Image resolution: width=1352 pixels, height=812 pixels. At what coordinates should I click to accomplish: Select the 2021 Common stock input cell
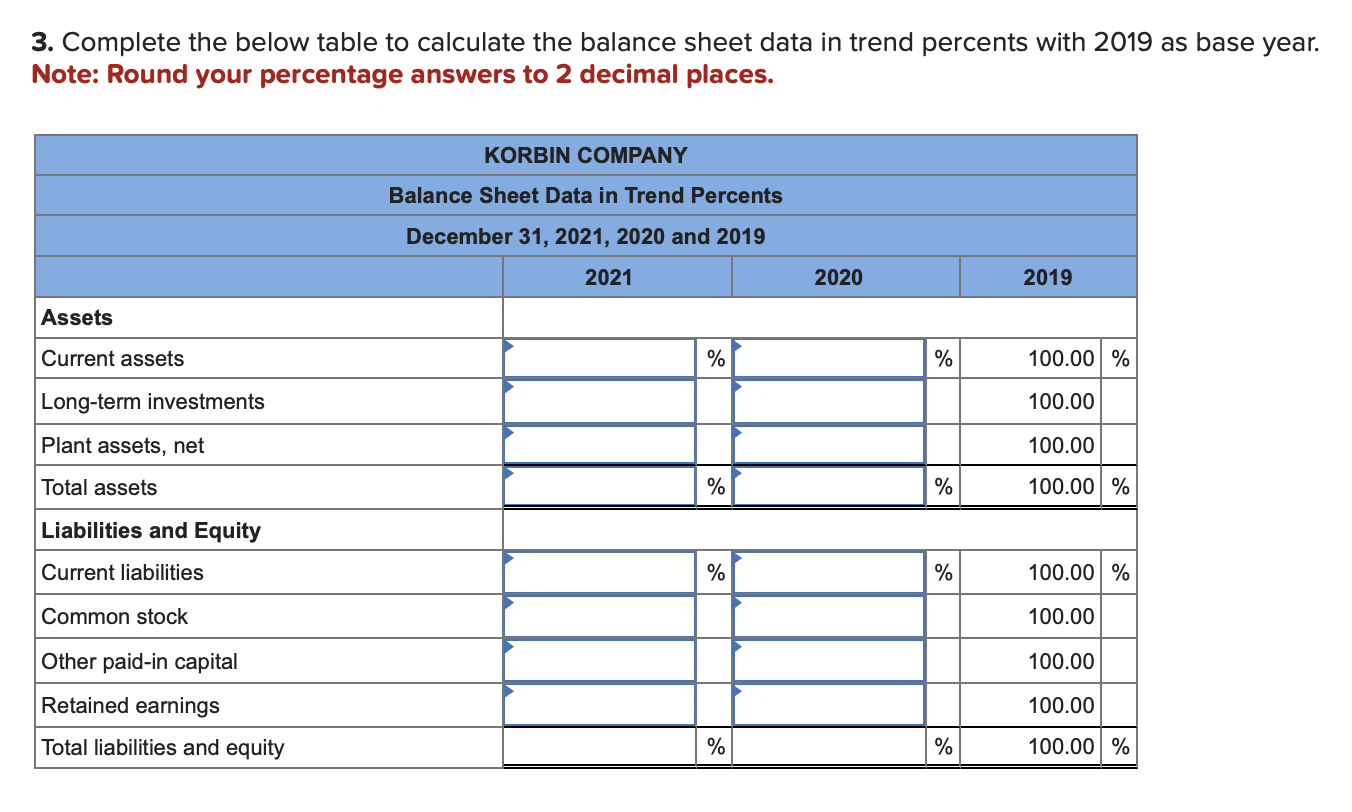(600, 617)
